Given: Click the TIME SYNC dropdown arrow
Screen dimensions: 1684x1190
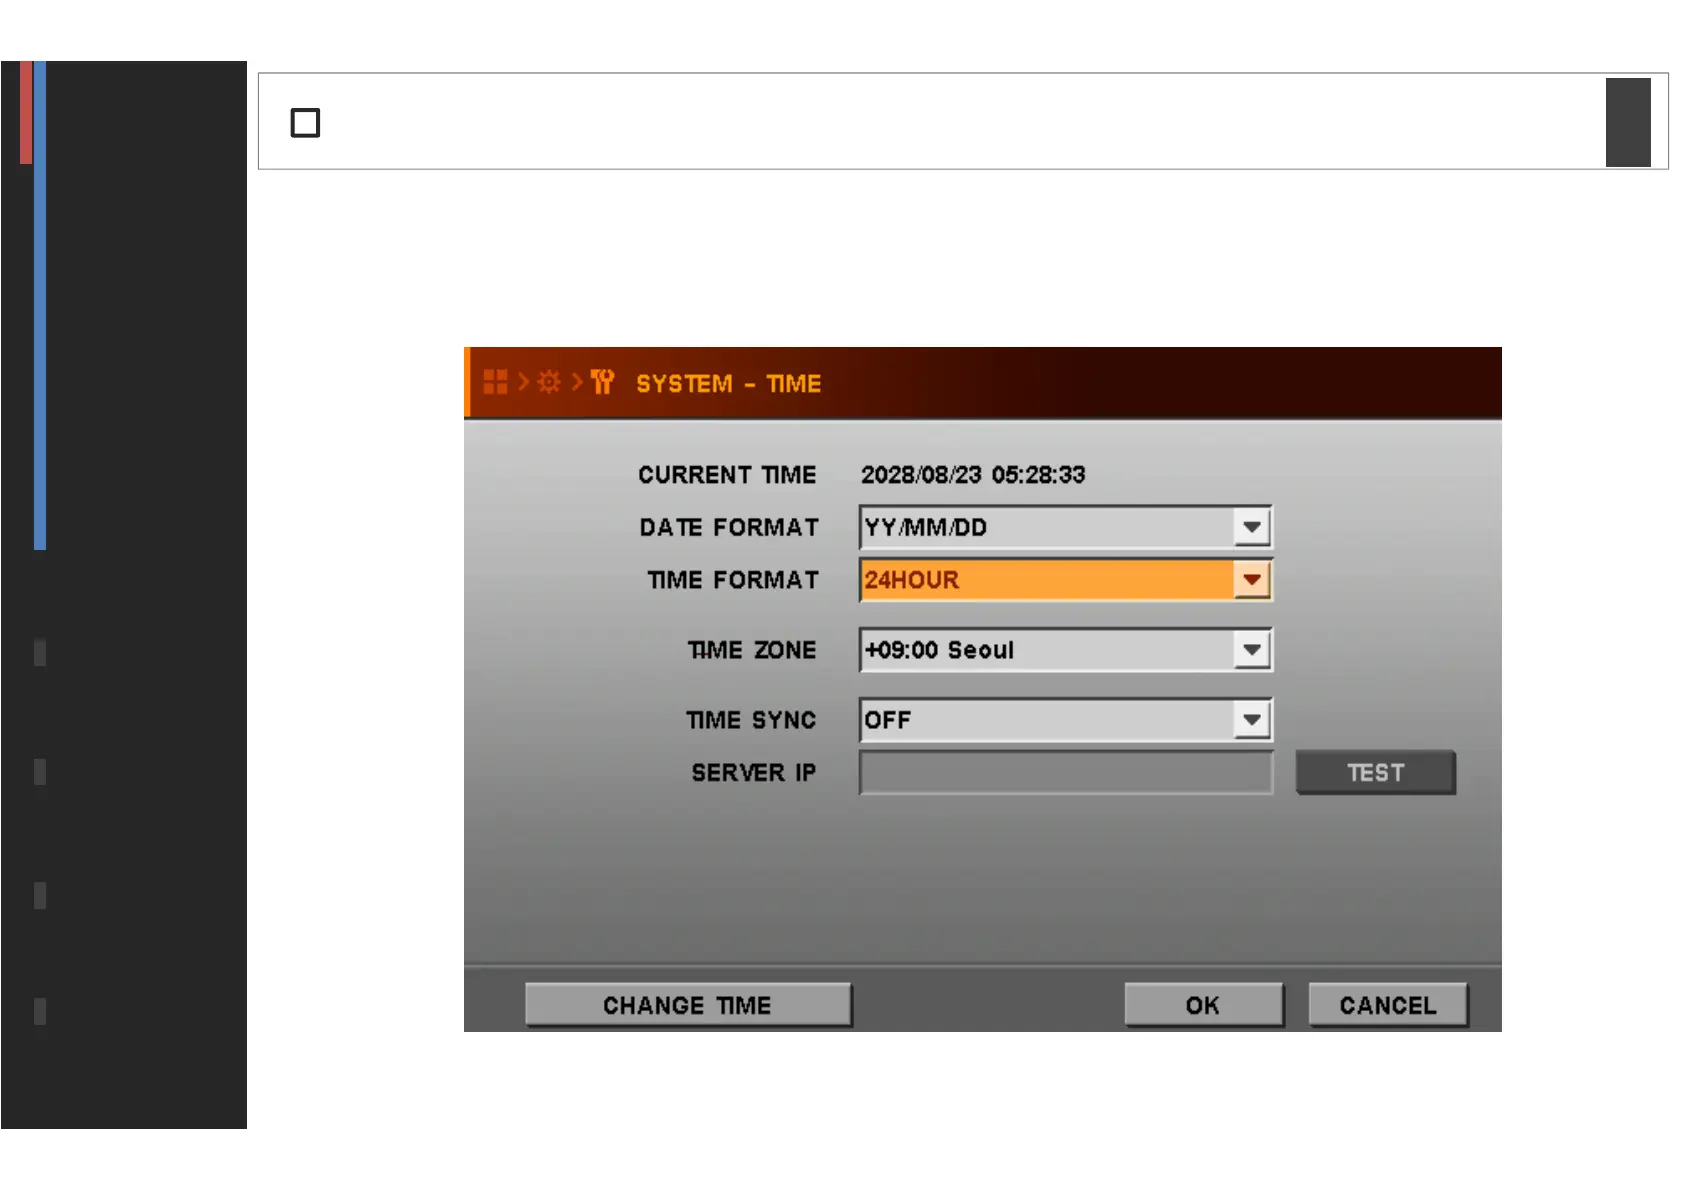Looking at the screenshot, I should (1251, 720).
